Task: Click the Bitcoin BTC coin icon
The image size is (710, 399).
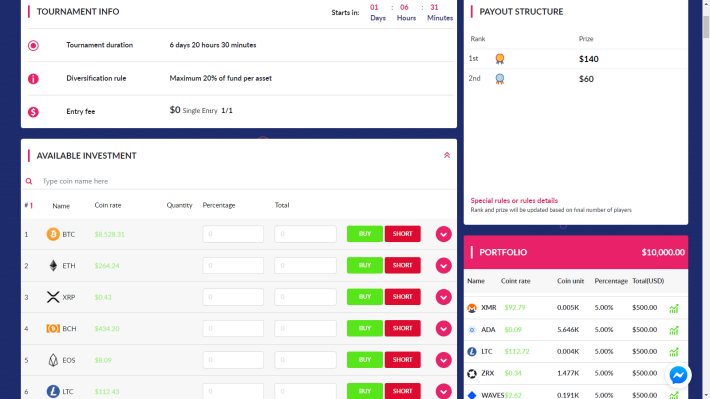Action: (x=53, y=234)
